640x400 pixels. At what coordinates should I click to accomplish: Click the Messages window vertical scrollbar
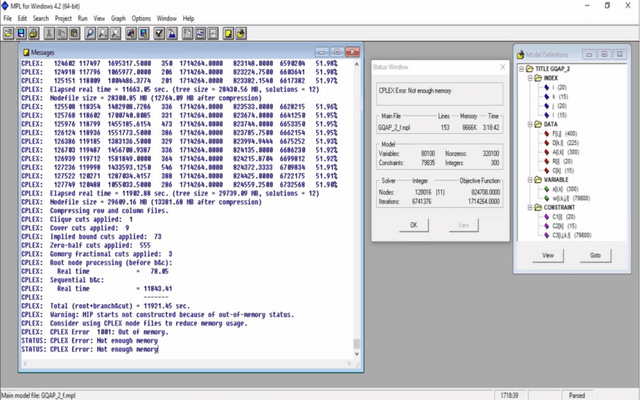(x=358, y=200)
